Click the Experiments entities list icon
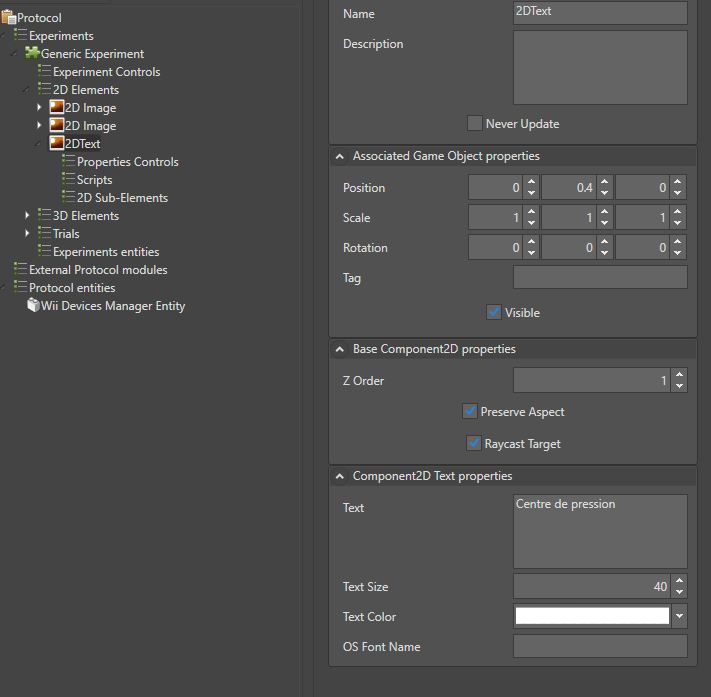The height and width of the screenshot is (697, 711). (x=44, y=251)
